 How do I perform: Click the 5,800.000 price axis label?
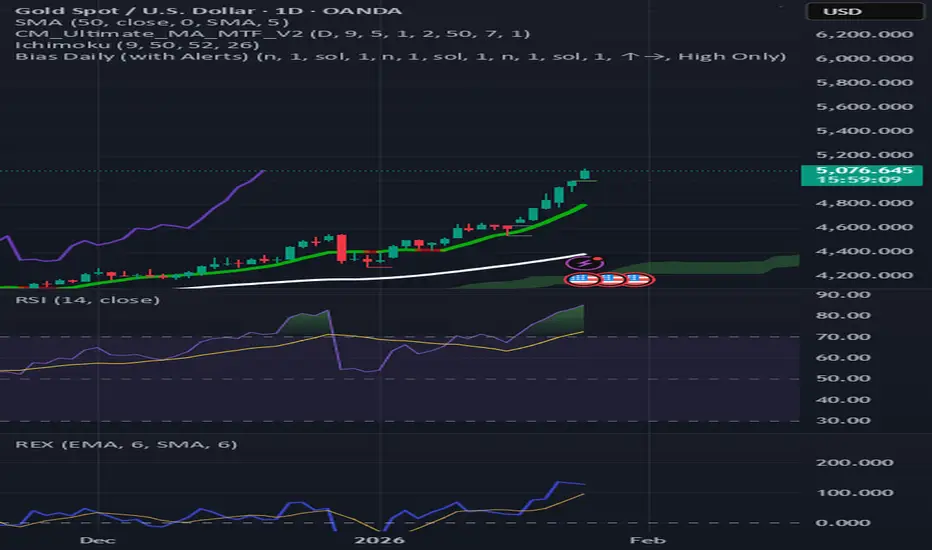coord(864,83)
